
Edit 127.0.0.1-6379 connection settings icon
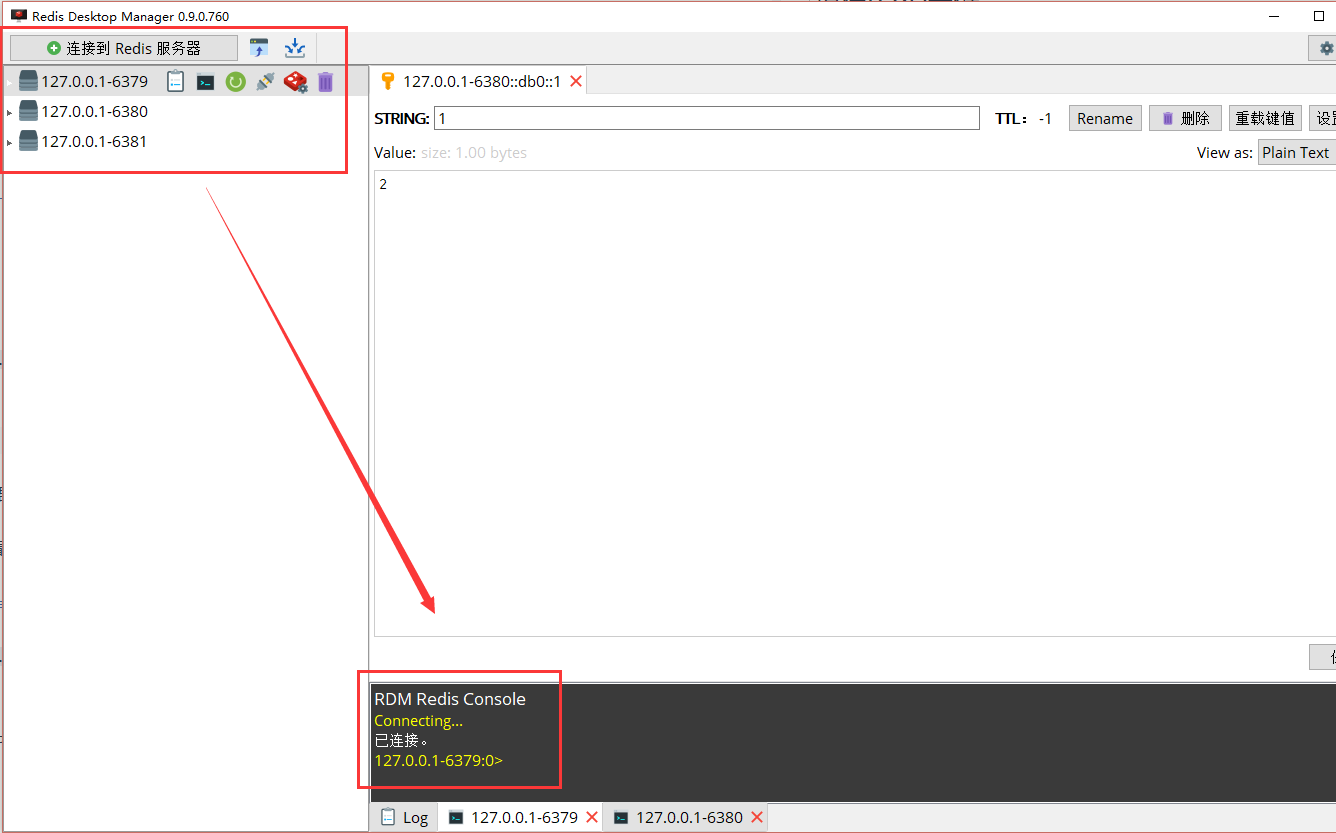[296, 82]
